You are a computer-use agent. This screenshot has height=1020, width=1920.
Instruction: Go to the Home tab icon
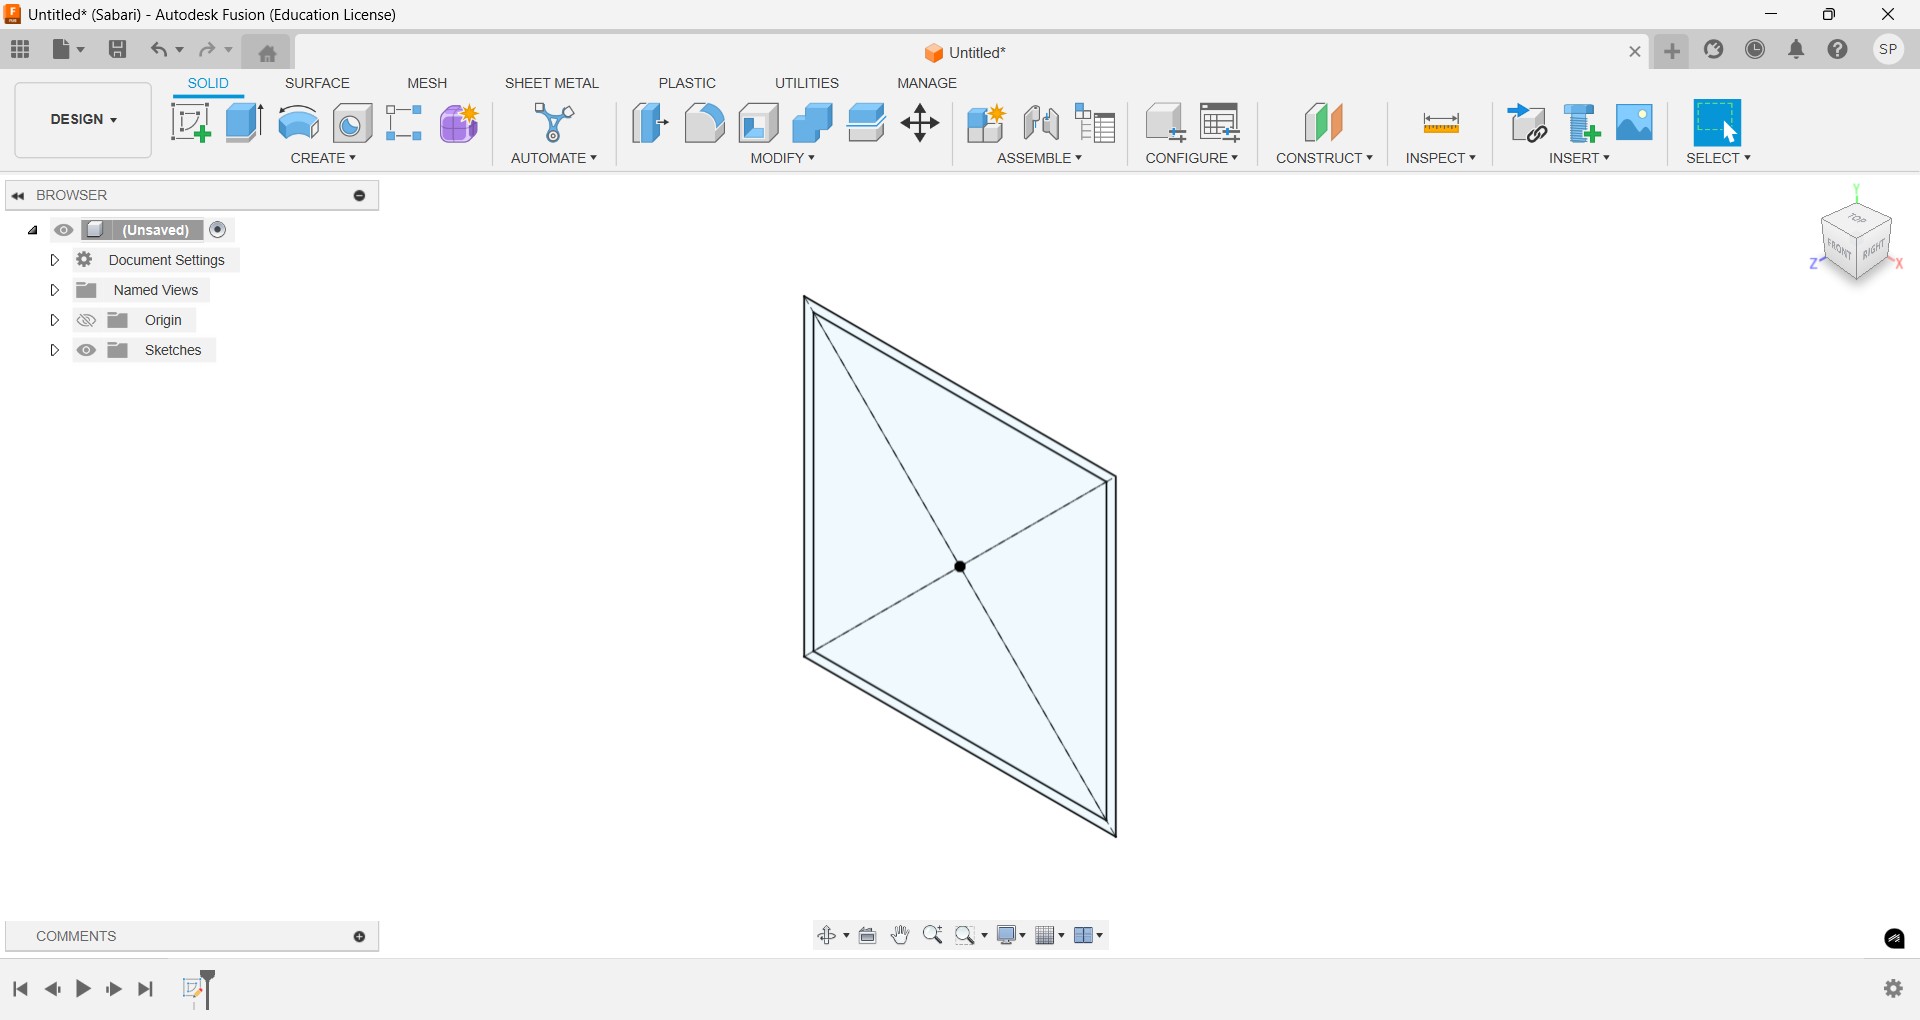pos(268,52)
